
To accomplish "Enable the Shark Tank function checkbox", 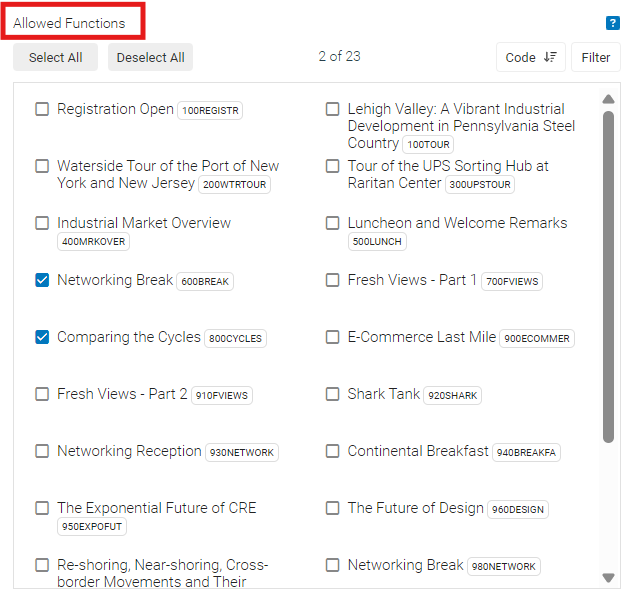I will pyautogui.click(x=332, y=394).
